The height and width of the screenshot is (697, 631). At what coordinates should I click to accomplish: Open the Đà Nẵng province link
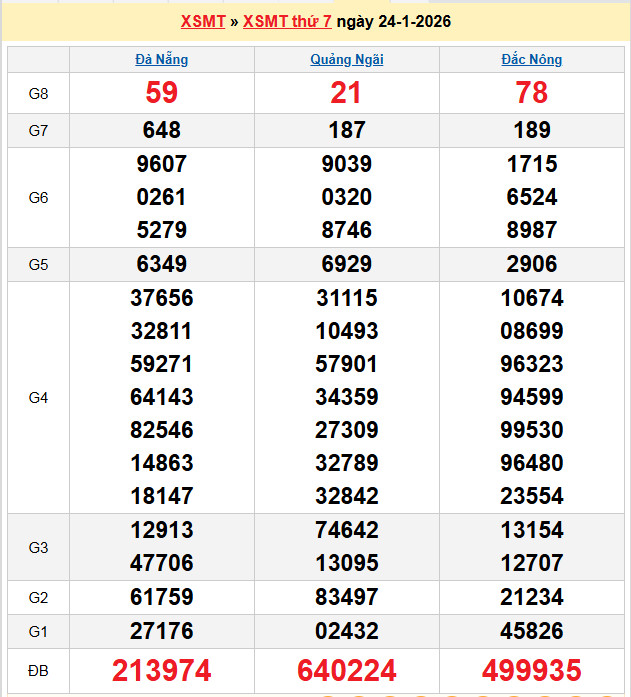coord(162,59)
